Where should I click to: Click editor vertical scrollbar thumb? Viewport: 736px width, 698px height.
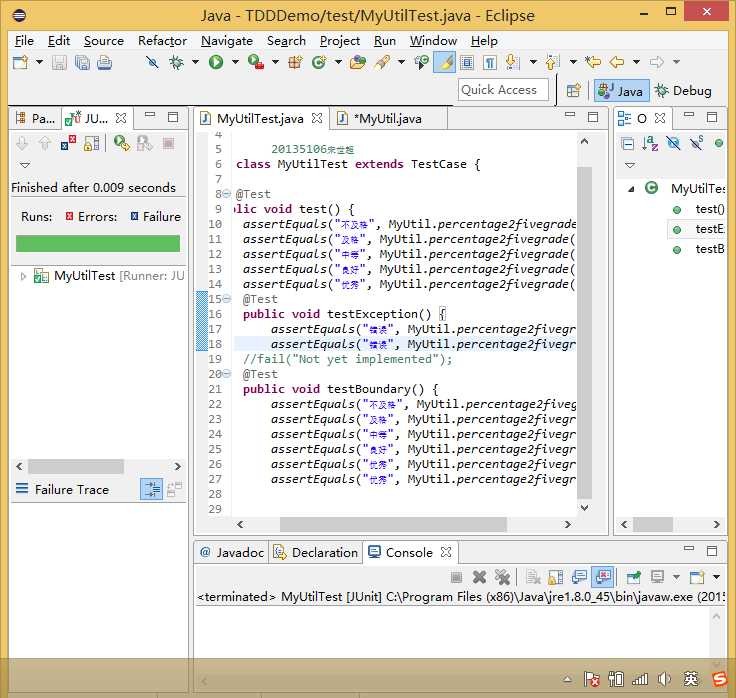pyautogui.click(x=584, y=332)
